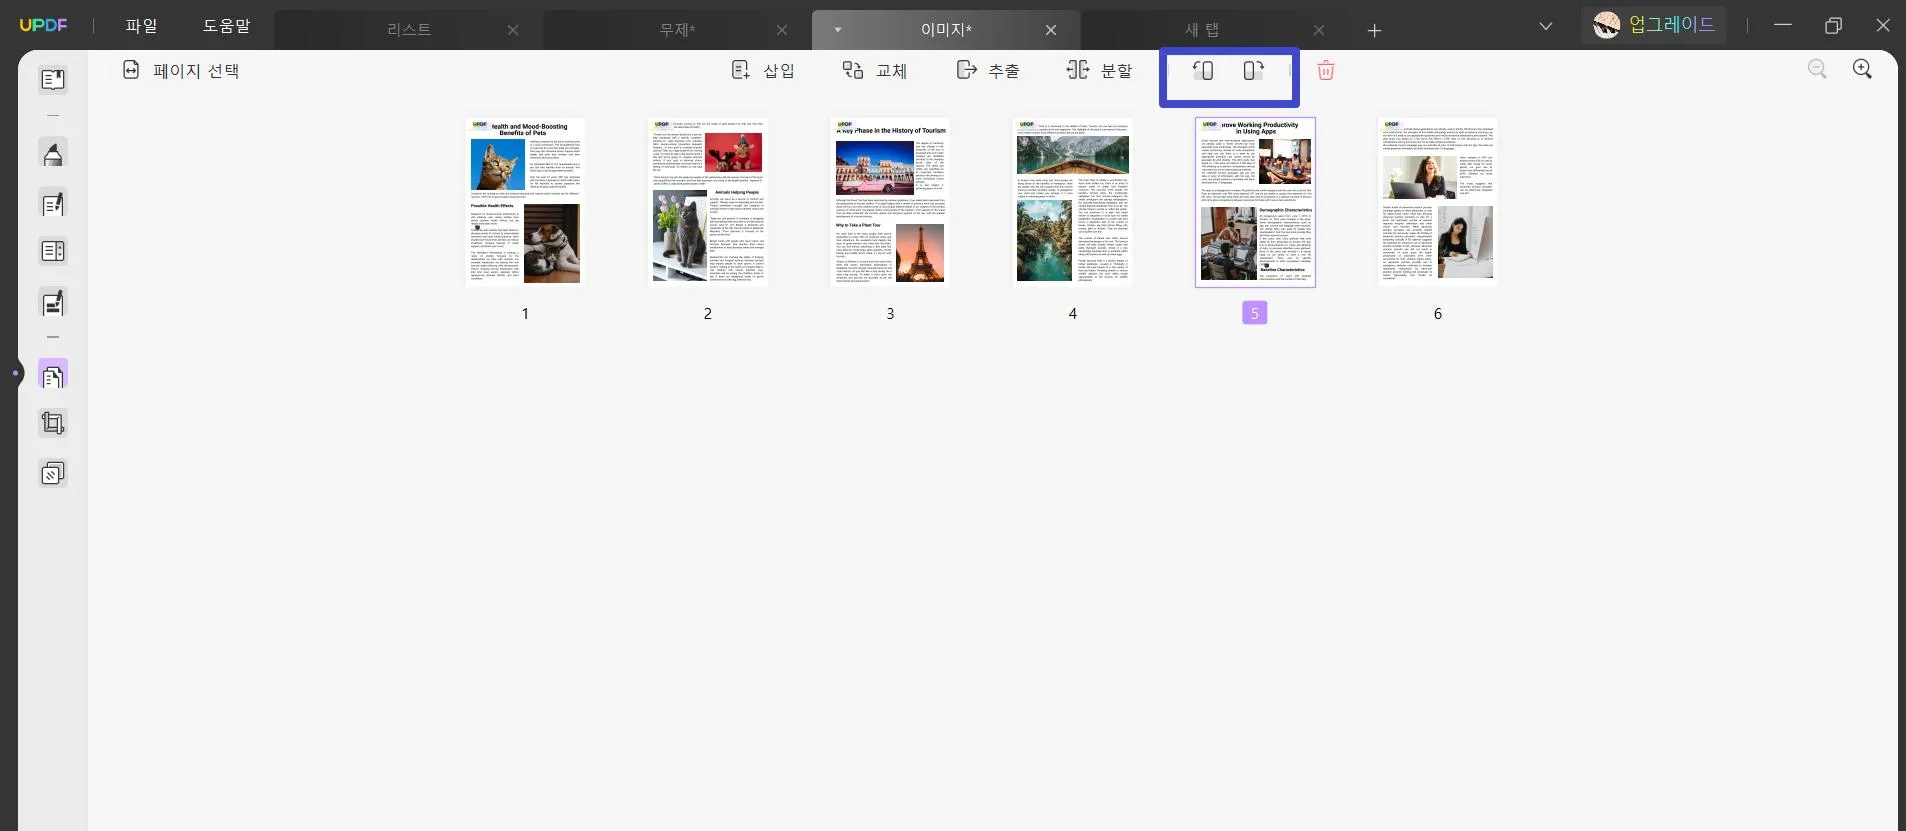Click the 교체 replace button
This screenshot has height=831, width=1906.
[874, 70]
